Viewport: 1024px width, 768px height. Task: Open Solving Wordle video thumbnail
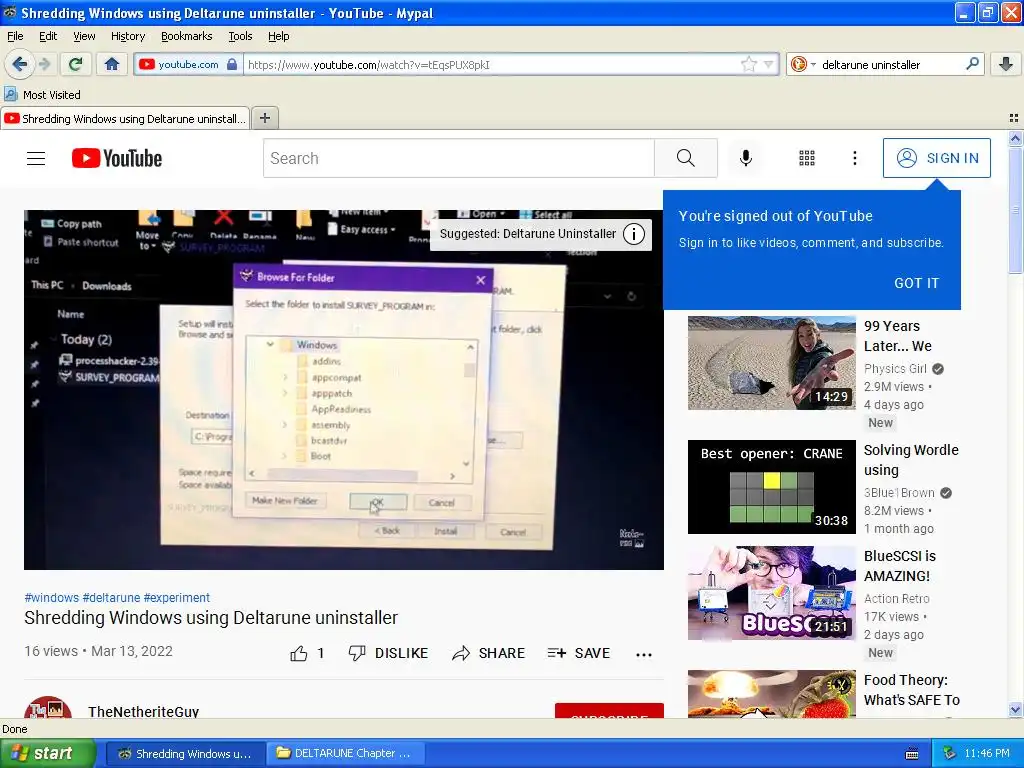click(x=771, y=487)
